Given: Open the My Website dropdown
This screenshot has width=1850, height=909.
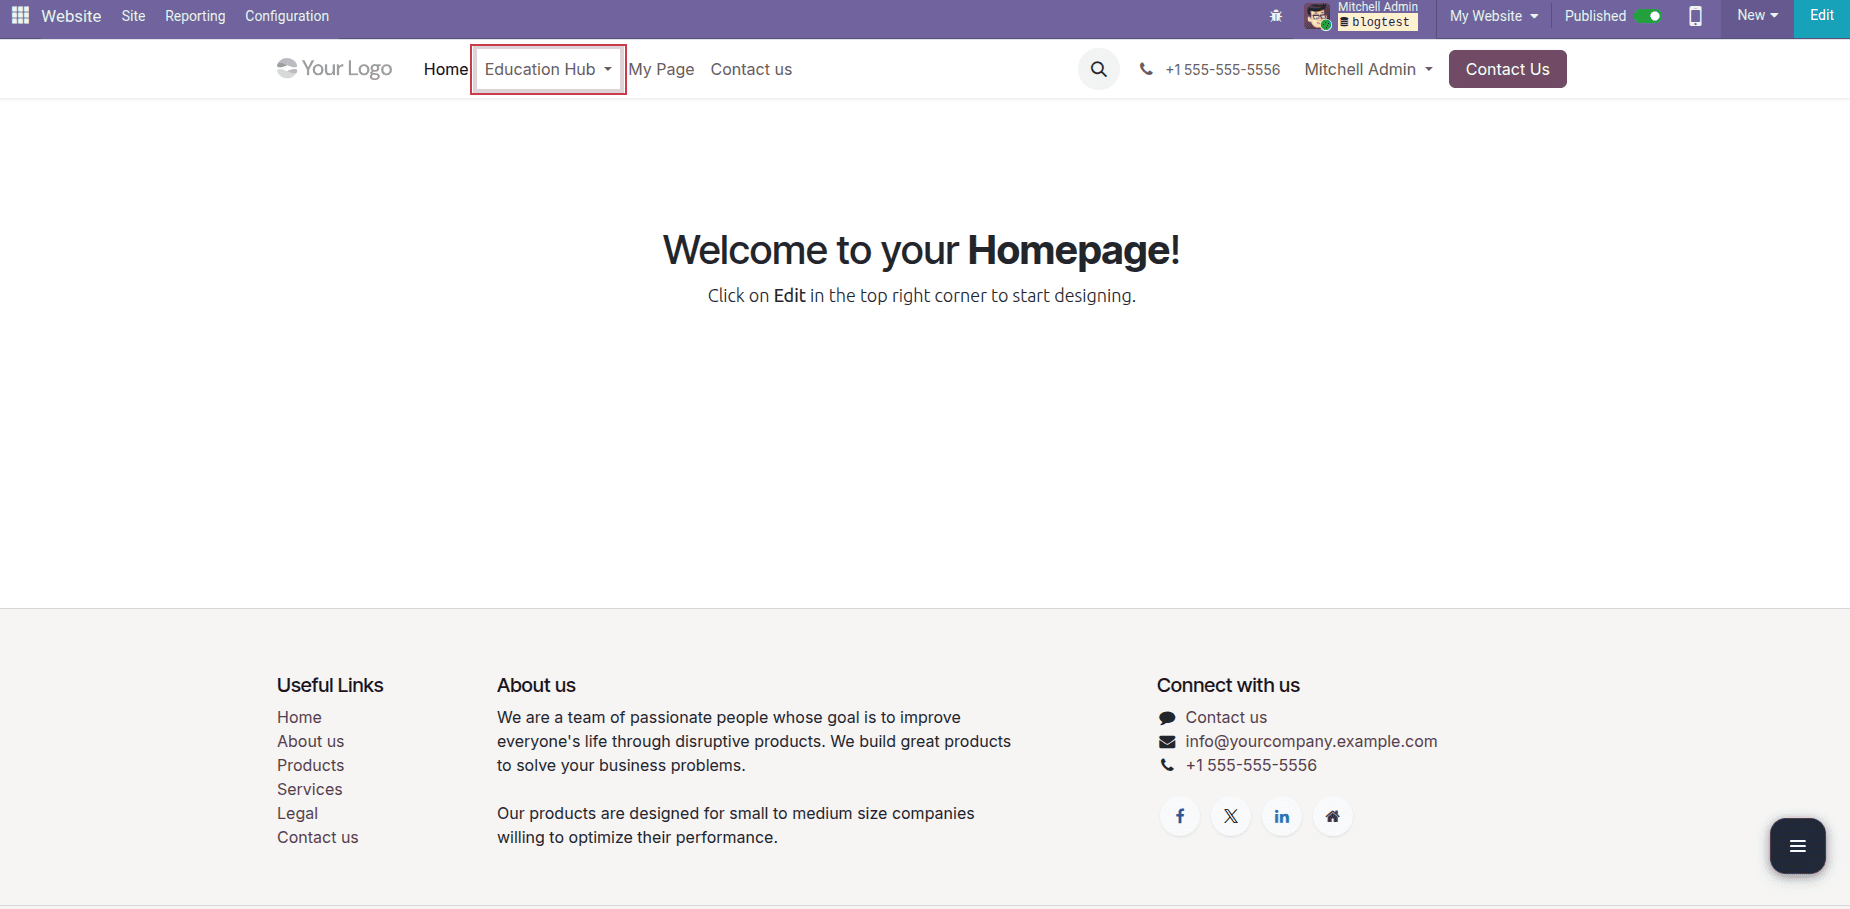Looking at the screenshot, I should 1491,16.
